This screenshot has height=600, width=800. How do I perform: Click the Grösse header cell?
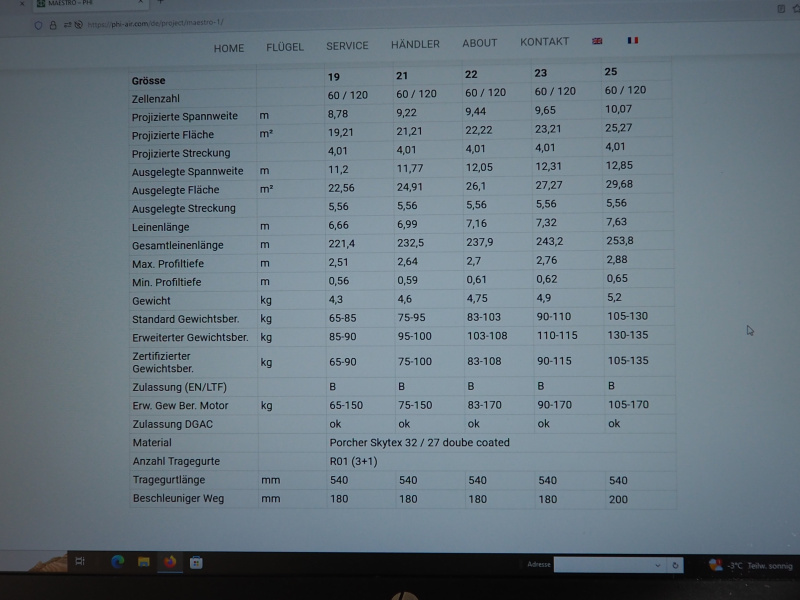tap(148, 81)
